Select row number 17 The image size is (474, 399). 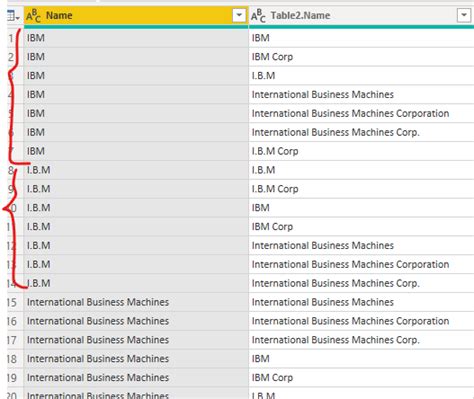(x=12, y=340)
